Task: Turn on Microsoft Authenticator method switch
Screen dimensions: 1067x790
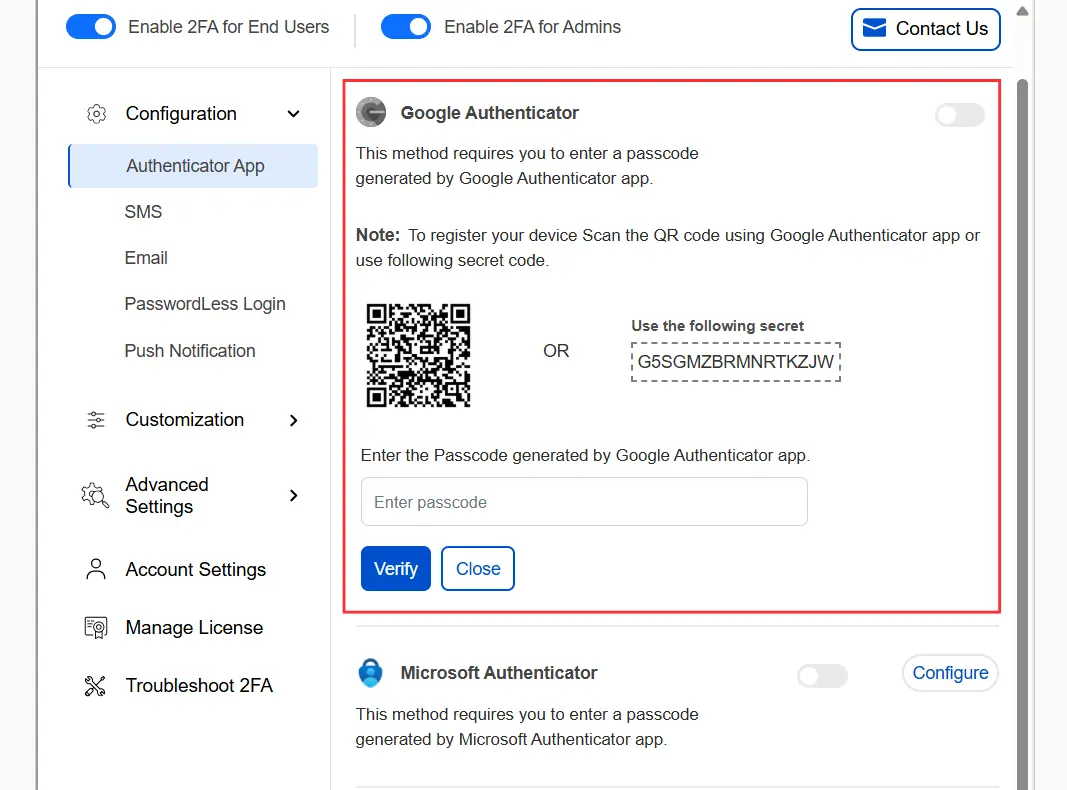Action: (823, 676)
